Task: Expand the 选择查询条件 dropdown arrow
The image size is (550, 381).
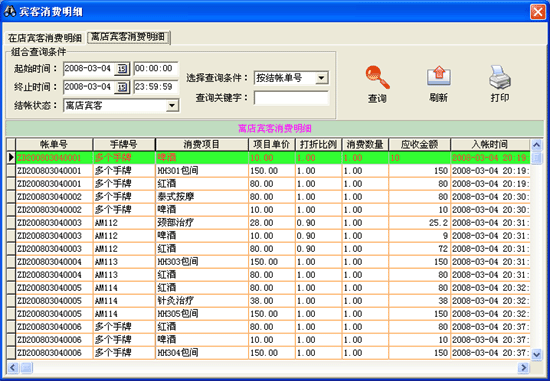Action: click(x=321, y=78)
